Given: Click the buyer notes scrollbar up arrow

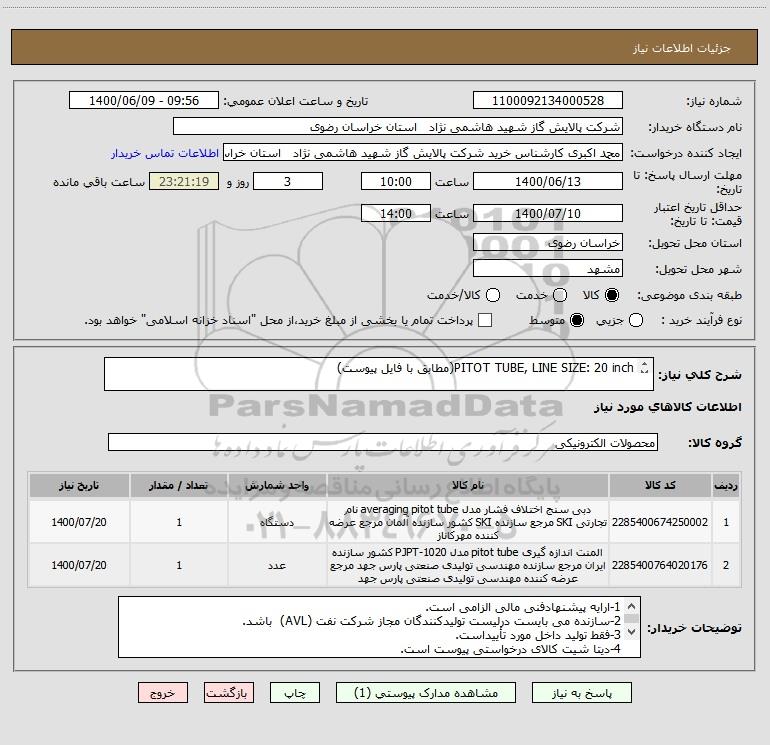Looking at the screenshot, I should point(632,606).
